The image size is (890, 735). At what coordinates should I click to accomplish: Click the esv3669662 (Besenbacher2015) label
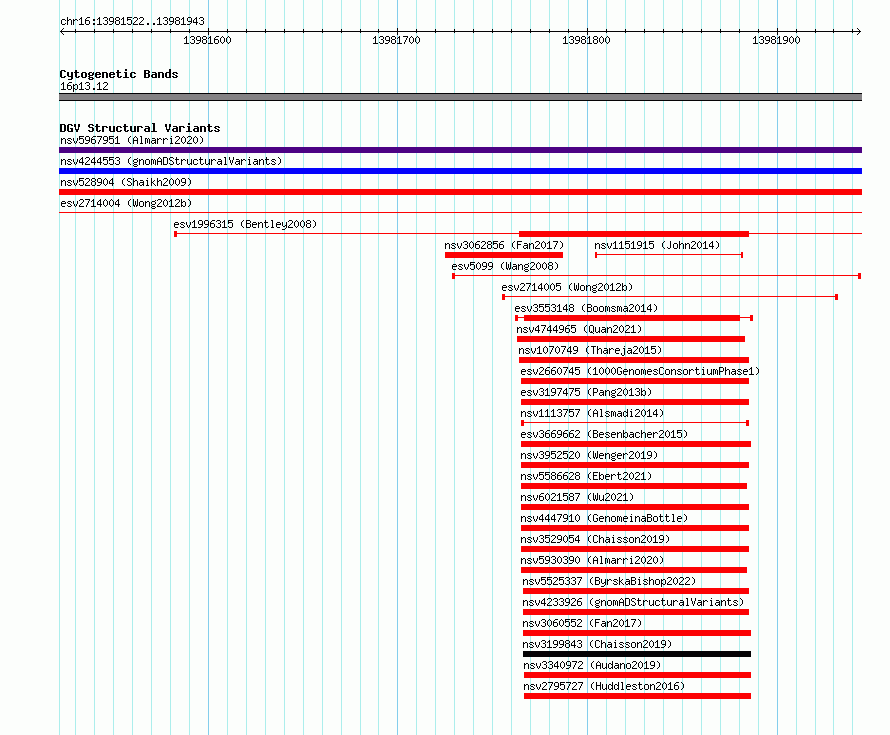point(604,434)
